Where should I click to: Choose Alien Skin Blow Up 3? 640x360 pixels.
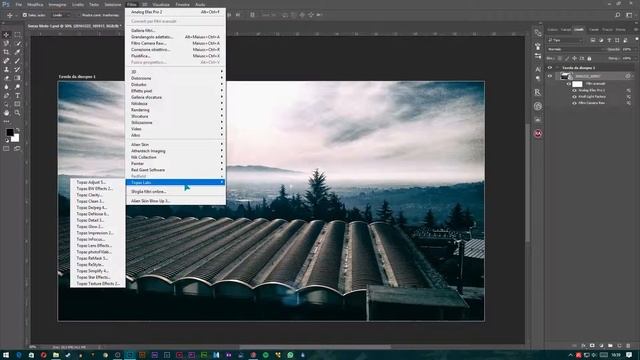click(x=176, y=201)
